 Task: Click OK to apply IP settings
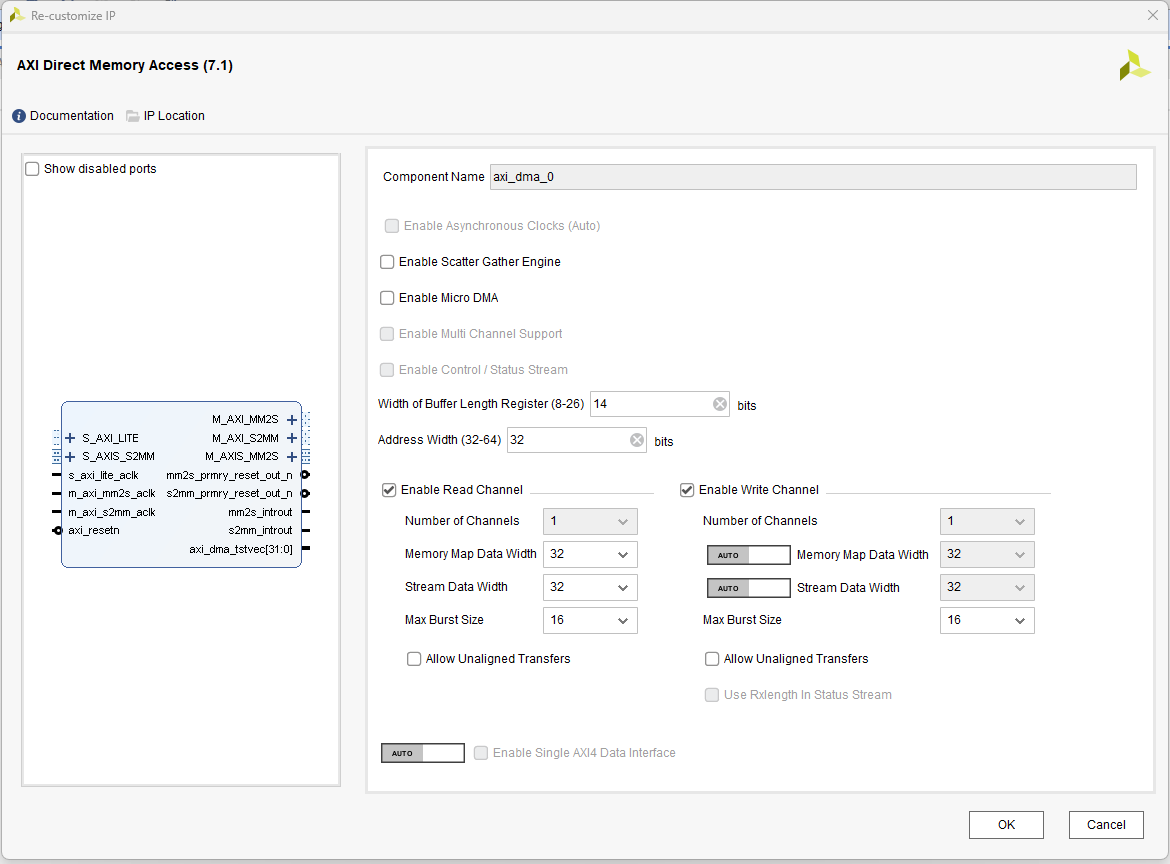click(1006, 824)
